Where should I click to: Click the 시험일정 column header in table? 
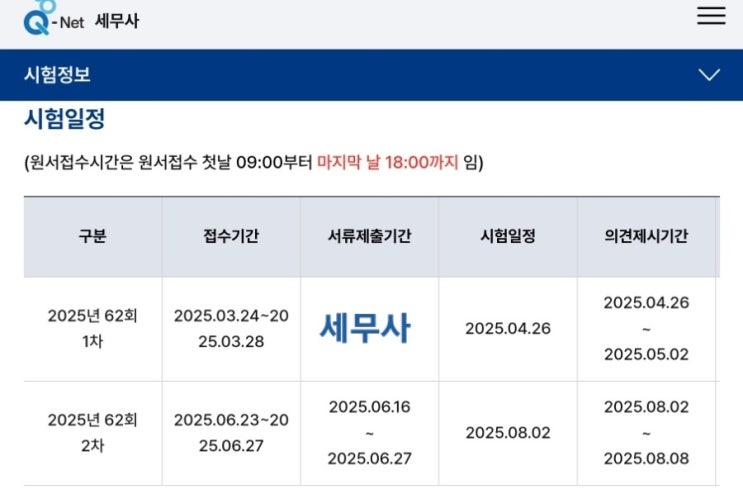pyautogui.click(x=508, y=236)
